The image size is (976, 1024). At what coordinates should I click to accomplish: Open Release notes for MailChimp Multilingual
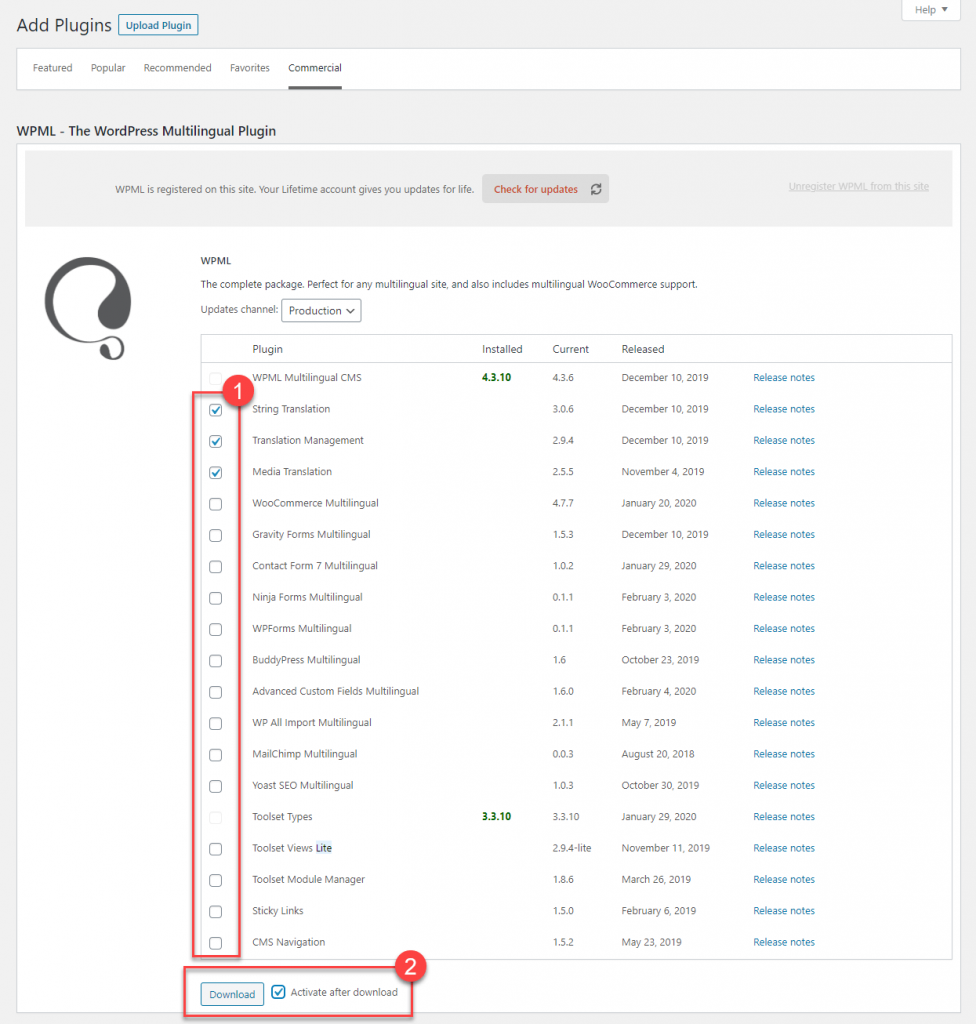click(784, 754)
